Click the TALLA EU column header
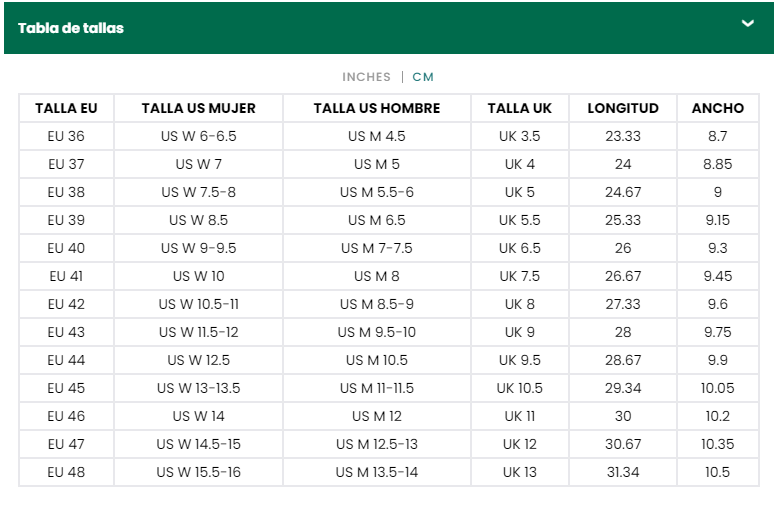Screen dimensions: 781x511 [x=66, y=108]
